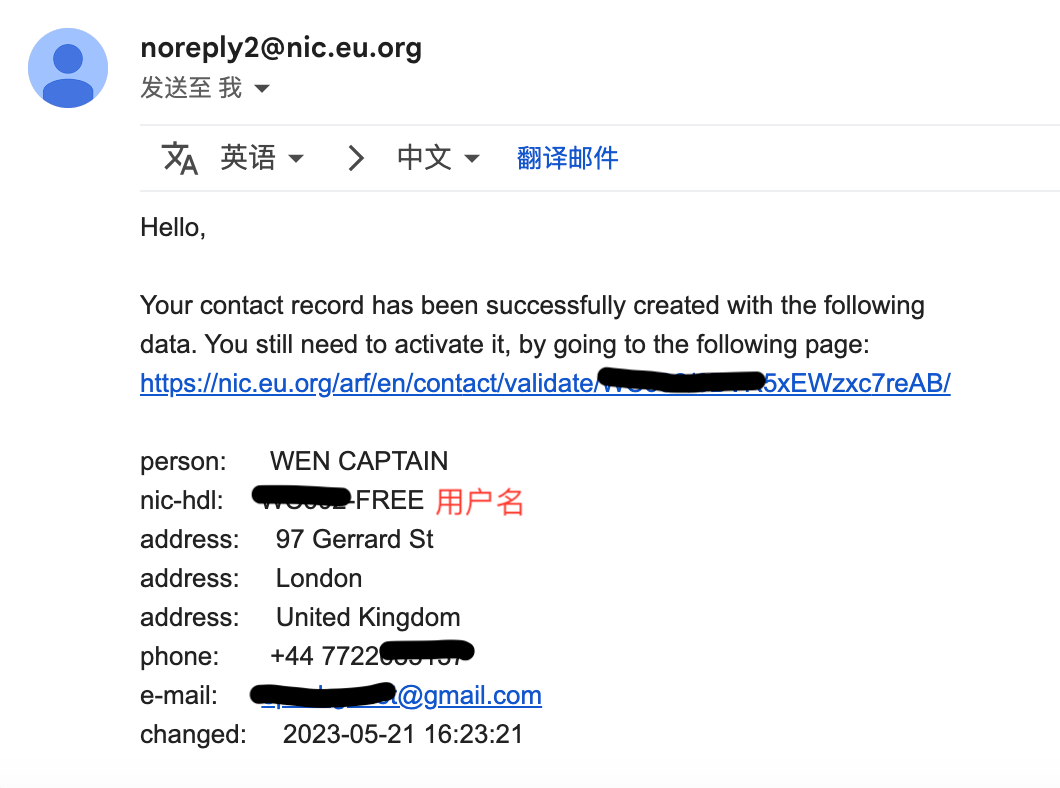Image resolution: width=1060 pixels, height=788 pixels.
Task: Click the red 用户名 annotation label
Action: tap(479, 502)
